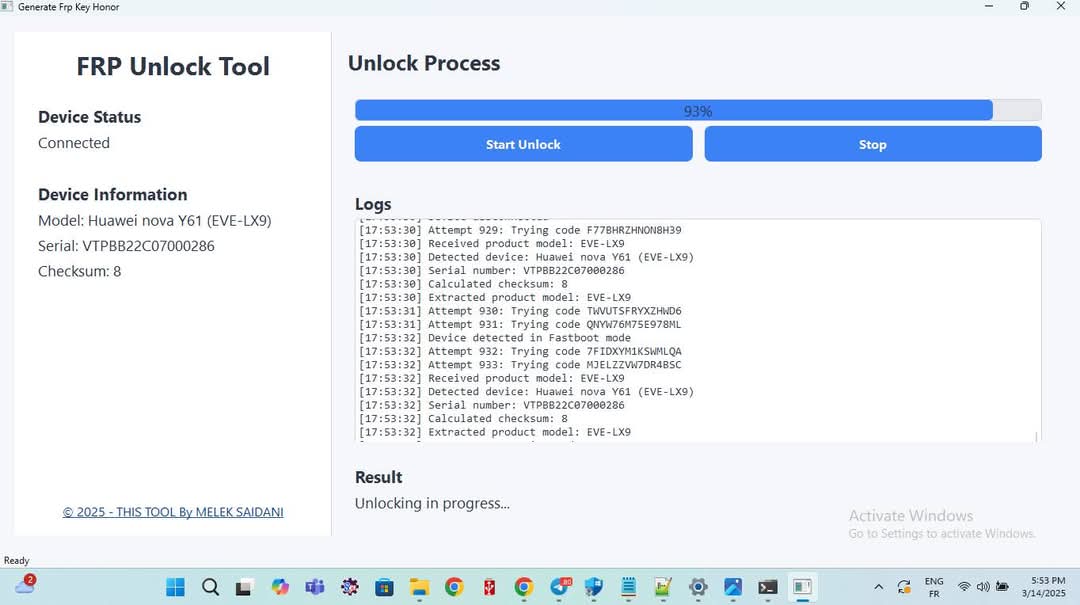
Task: Open Microsoft Teams taskbar icon
Action: [314, 587]
